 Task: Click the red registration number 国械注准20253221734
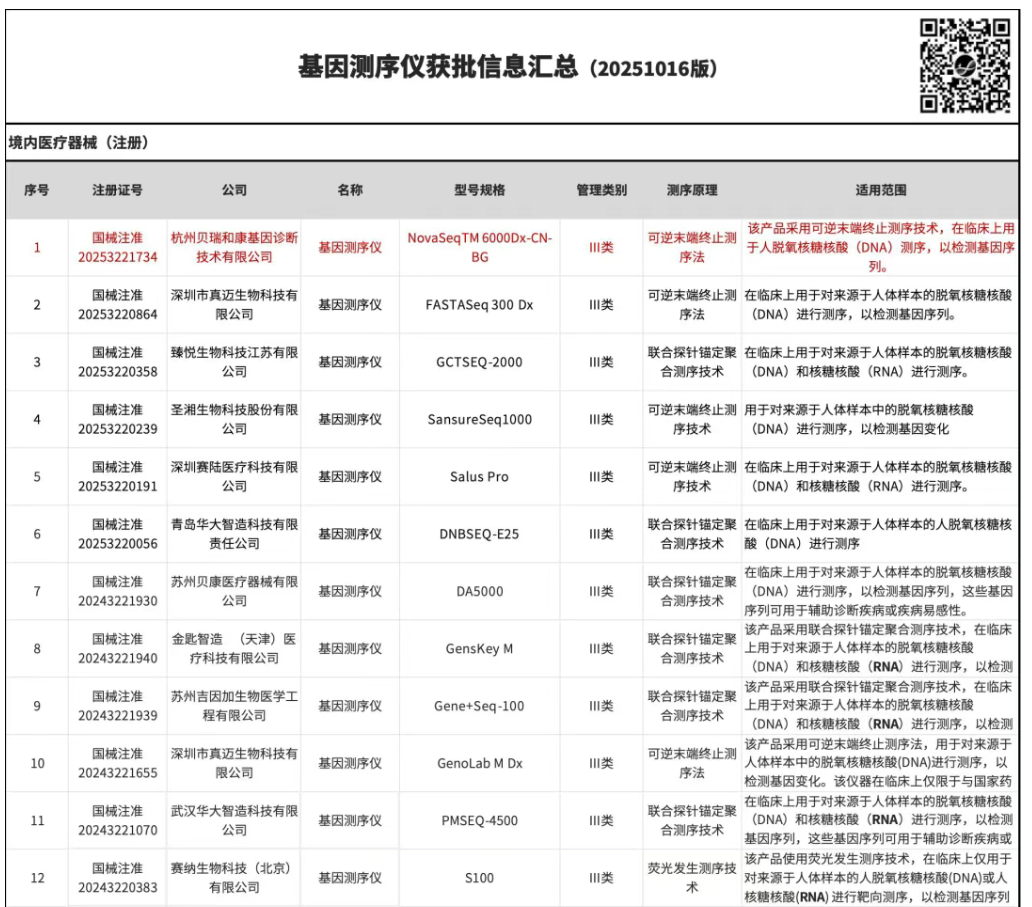tap(118, 247)
